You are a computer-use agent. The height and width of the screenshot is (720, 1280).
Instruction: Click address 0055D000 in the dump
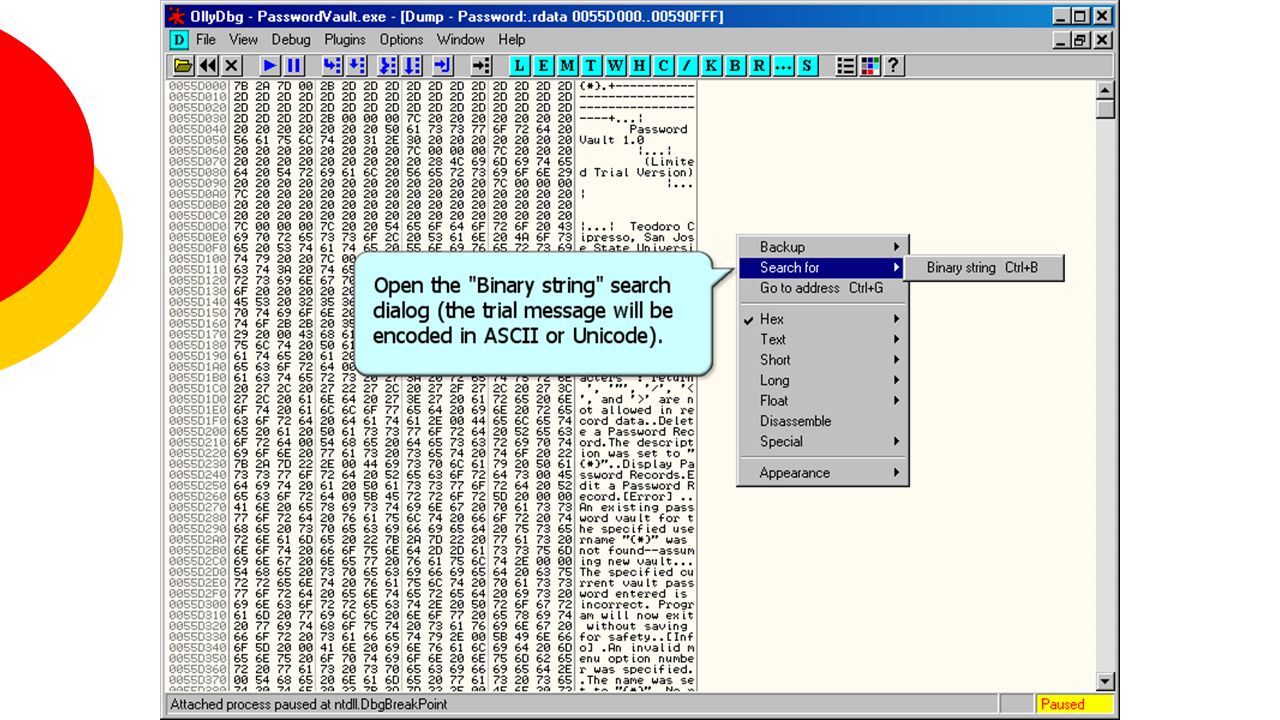click(198, 86)
